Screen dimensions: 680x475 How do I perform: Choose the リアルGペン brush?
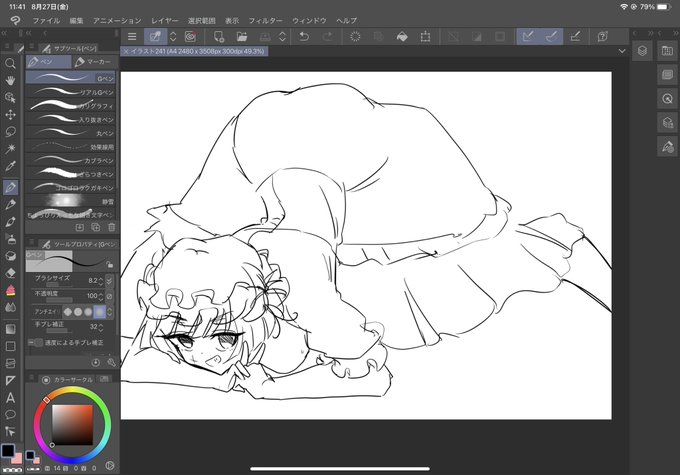pyautogui.click(x=71, y=92)
